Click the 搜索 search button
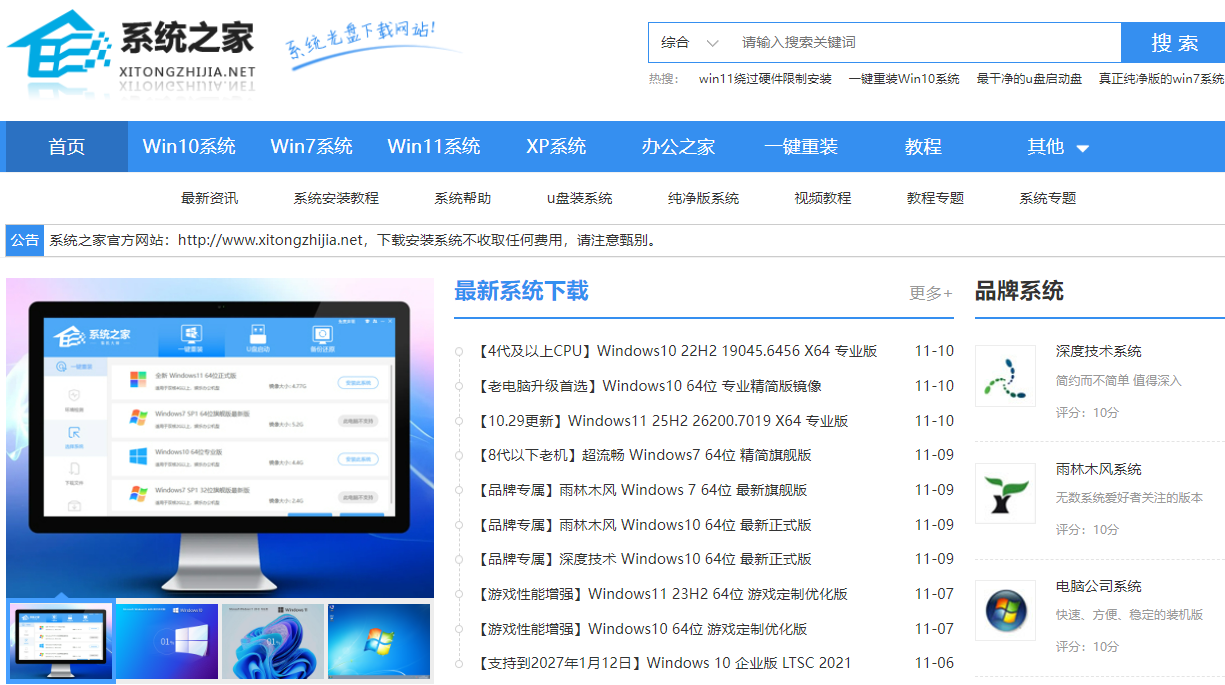 [1173, 42]
